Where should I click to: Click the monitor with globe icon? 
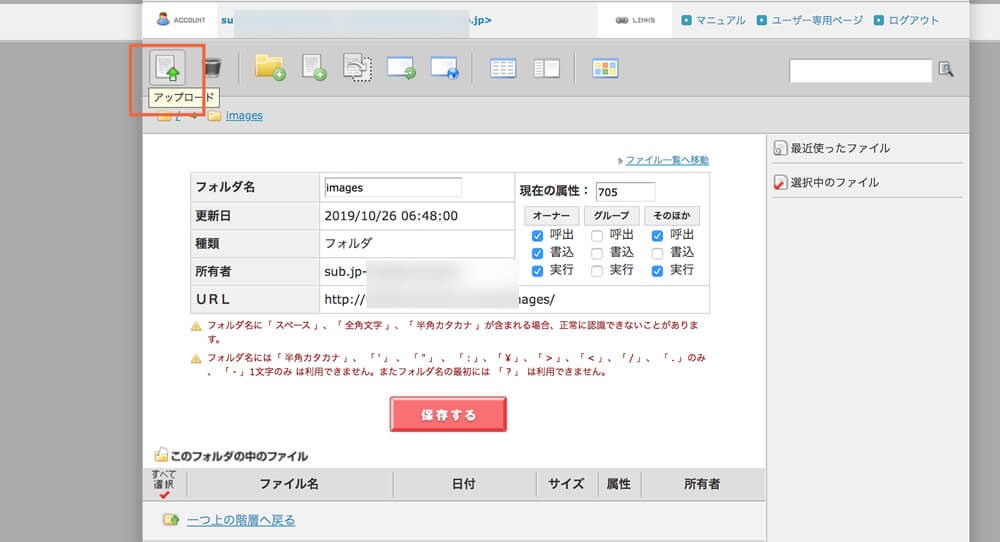coord(445,68)
